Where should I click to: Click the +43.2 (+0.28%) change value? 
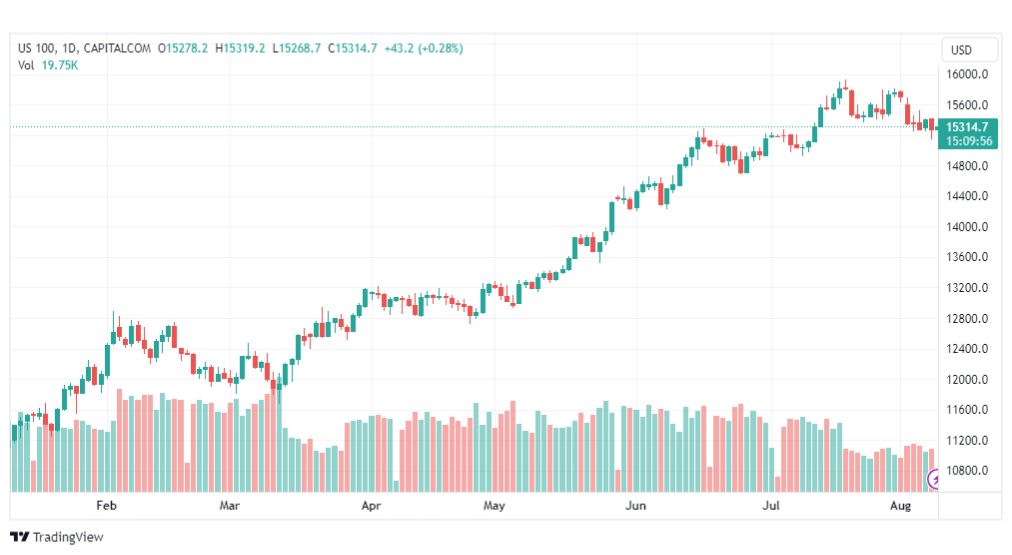tap(423, 48)
